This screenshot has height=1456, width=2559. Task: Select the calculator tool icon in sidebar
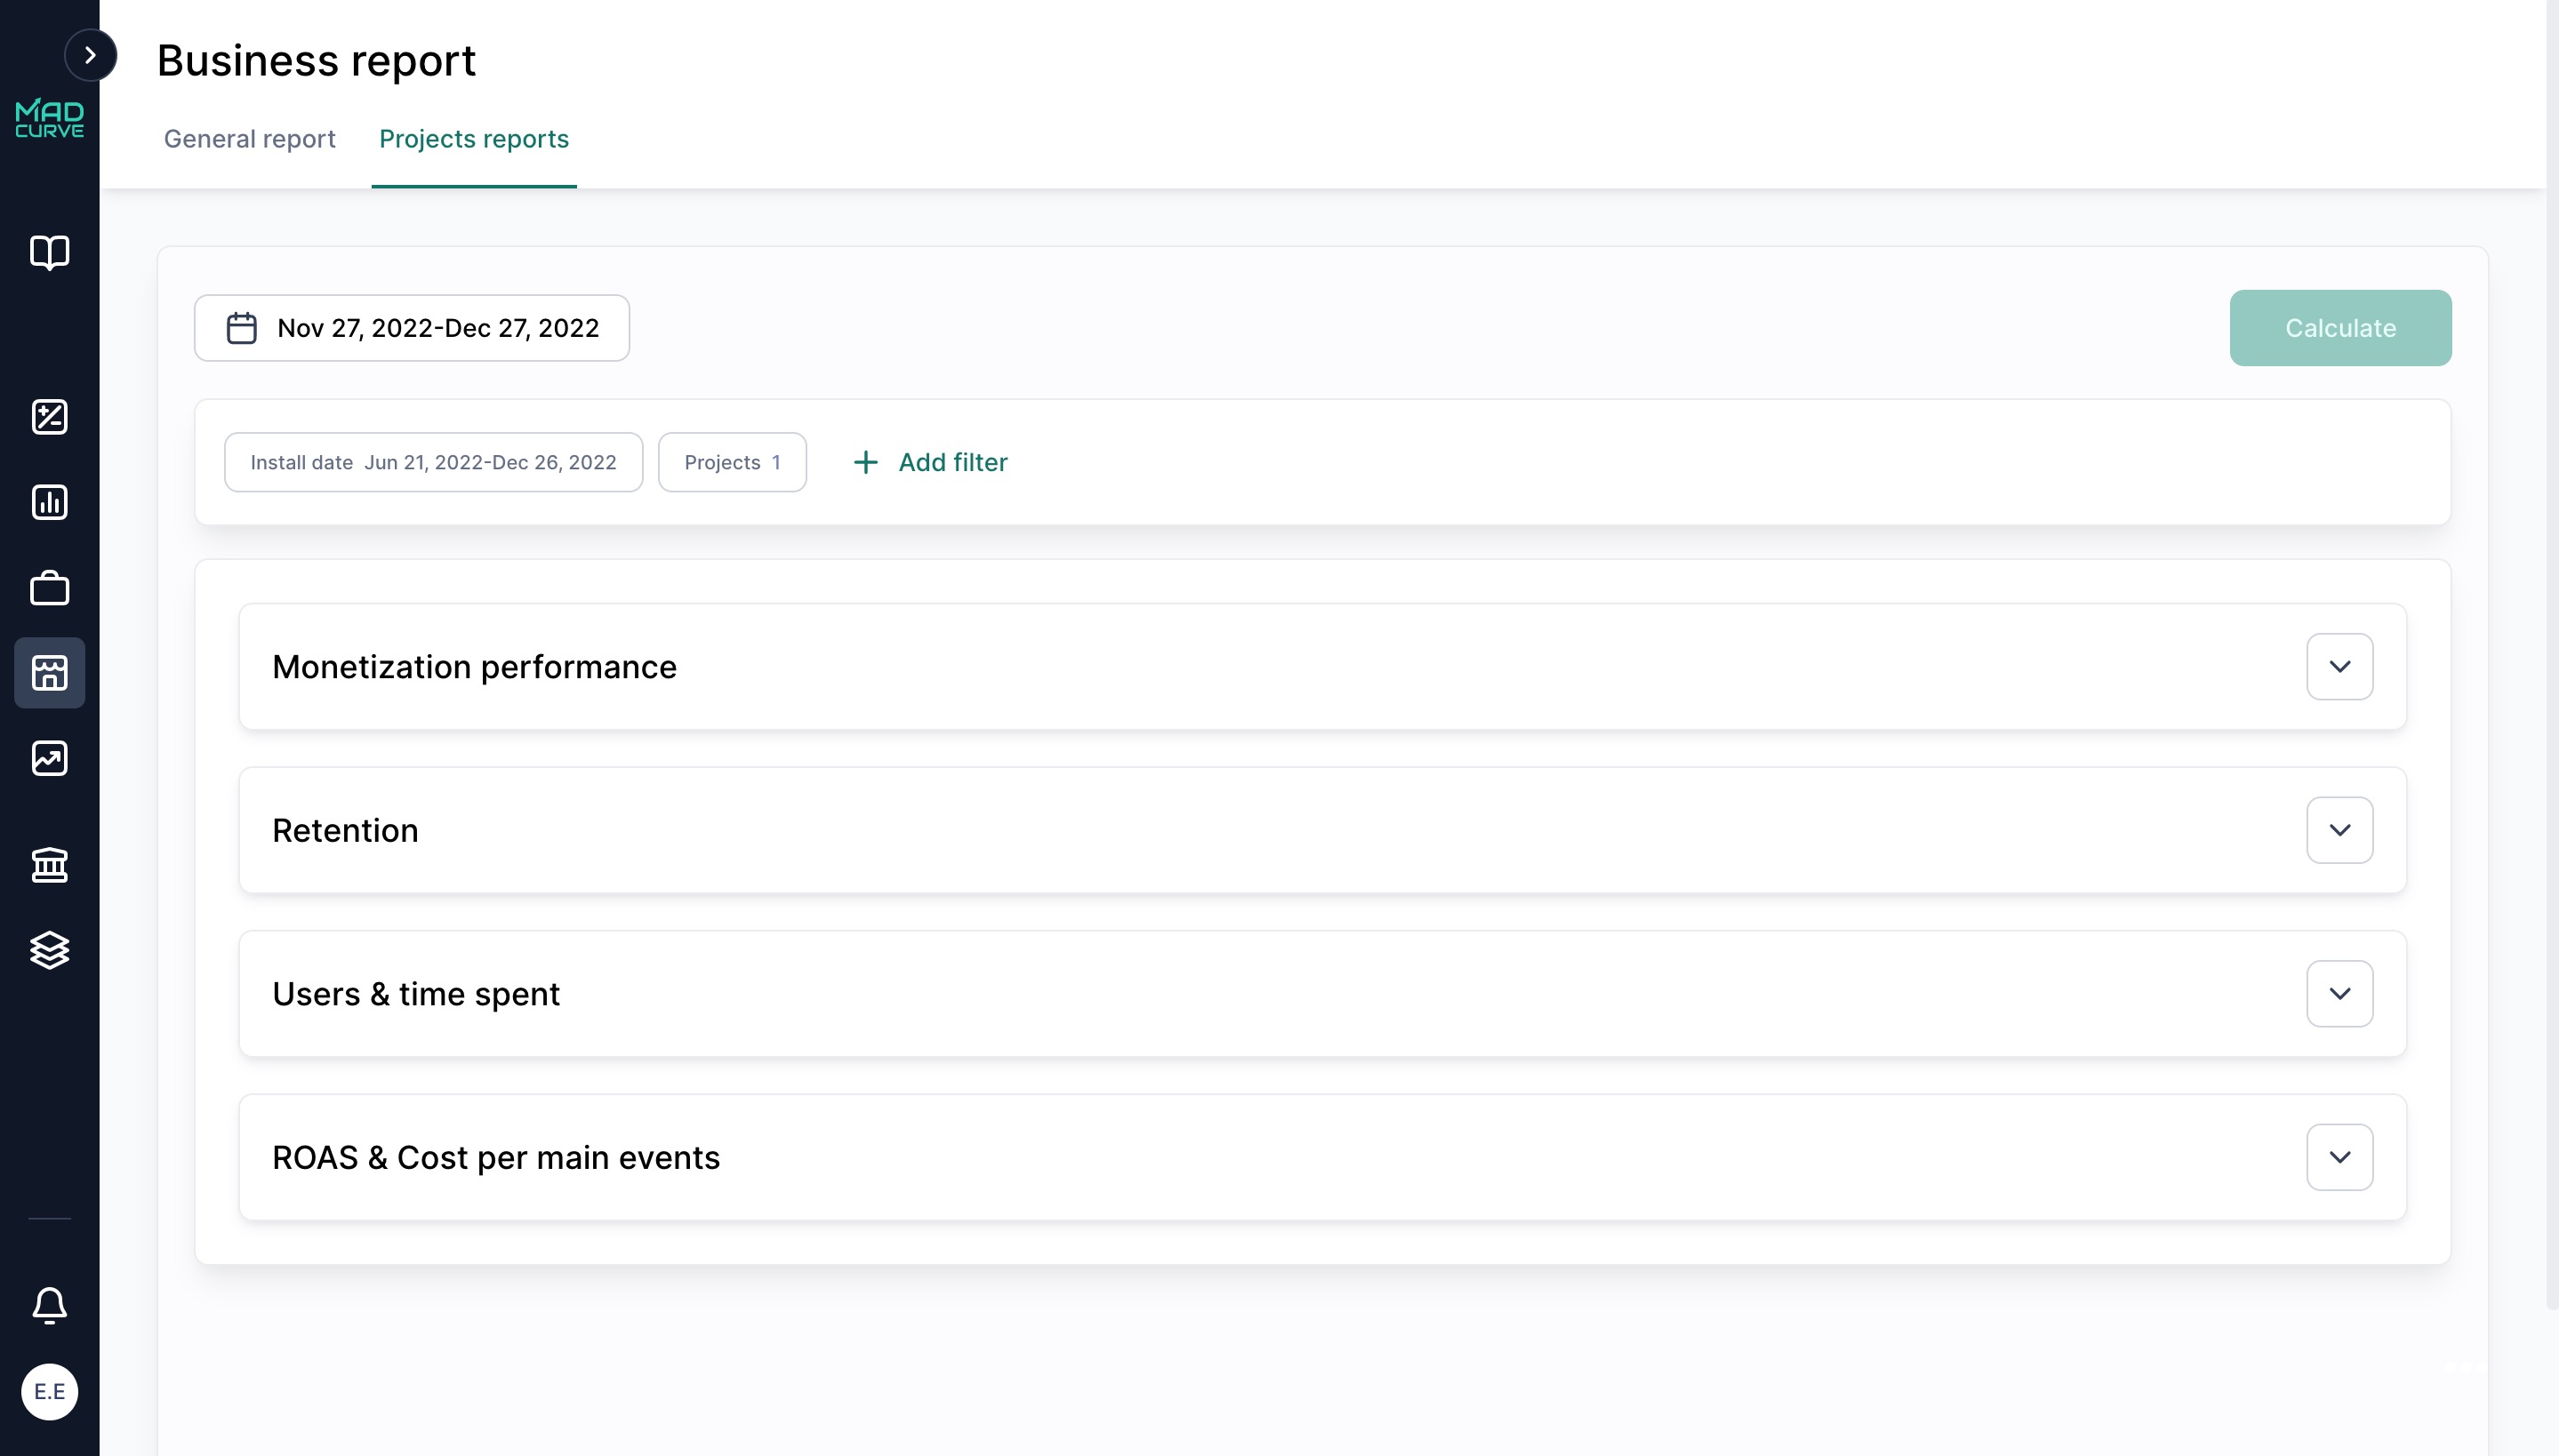tap(49, 417)
